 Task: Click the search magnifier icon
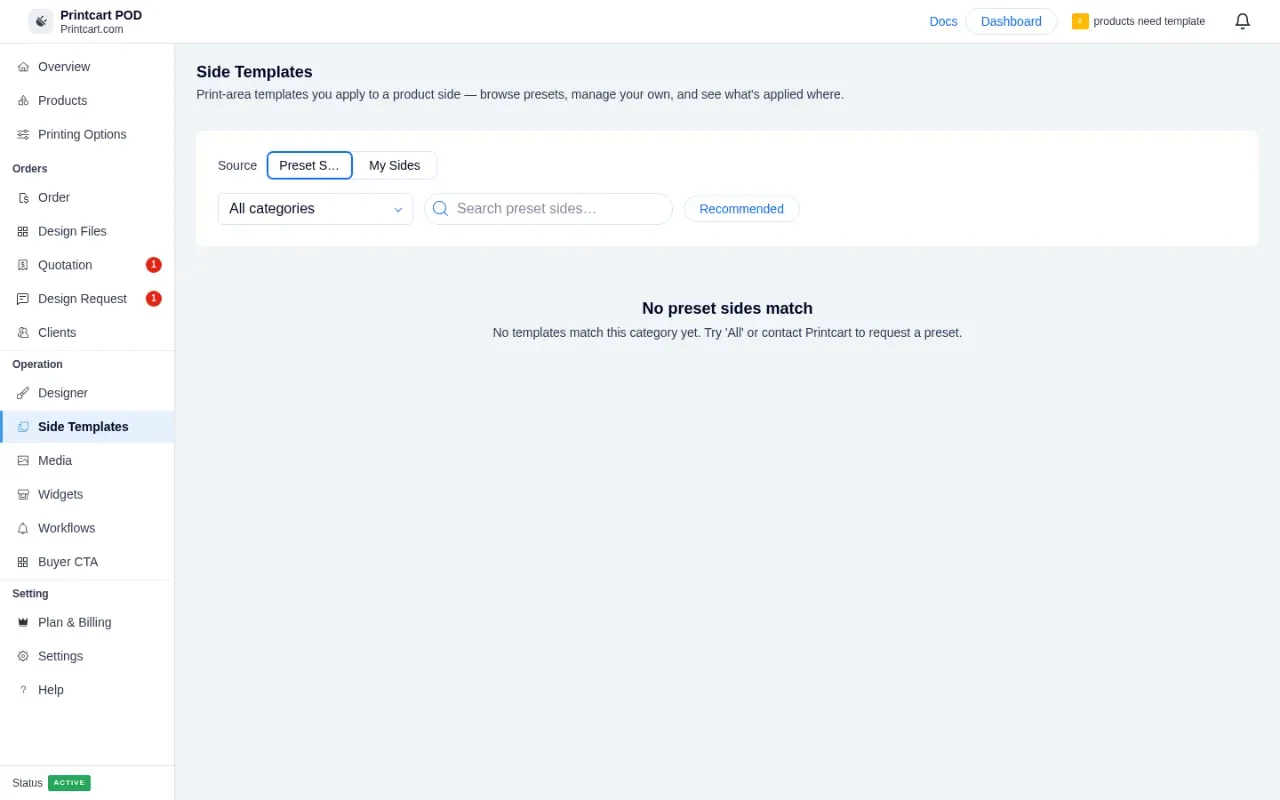pos(440,209)
